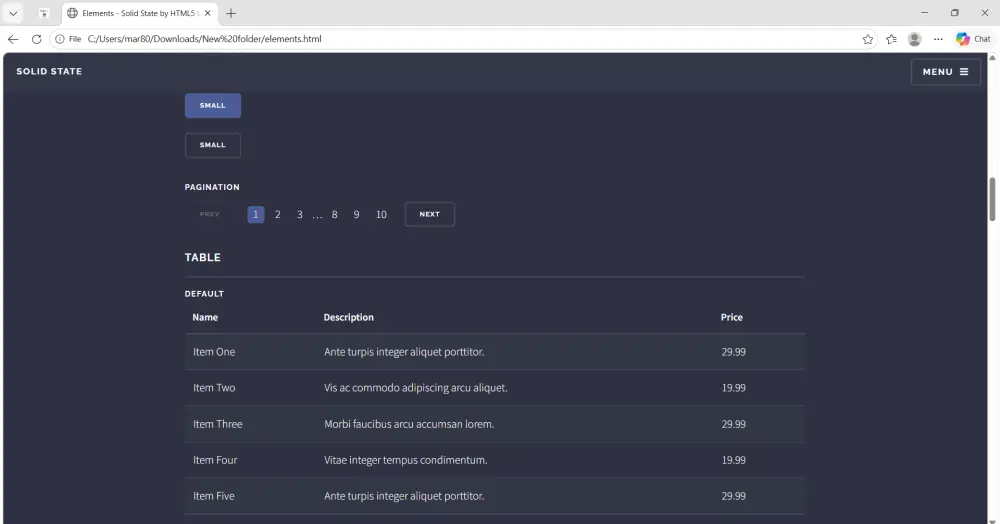The image size is (1000, 524).
Task: Select the Item Three cell
Action: [x=218, y=424]
